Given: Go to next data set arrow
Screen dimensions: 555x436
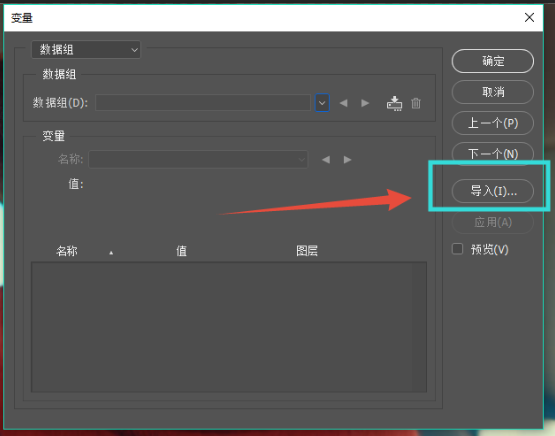Looking at the screenshot, I should 365,103.
